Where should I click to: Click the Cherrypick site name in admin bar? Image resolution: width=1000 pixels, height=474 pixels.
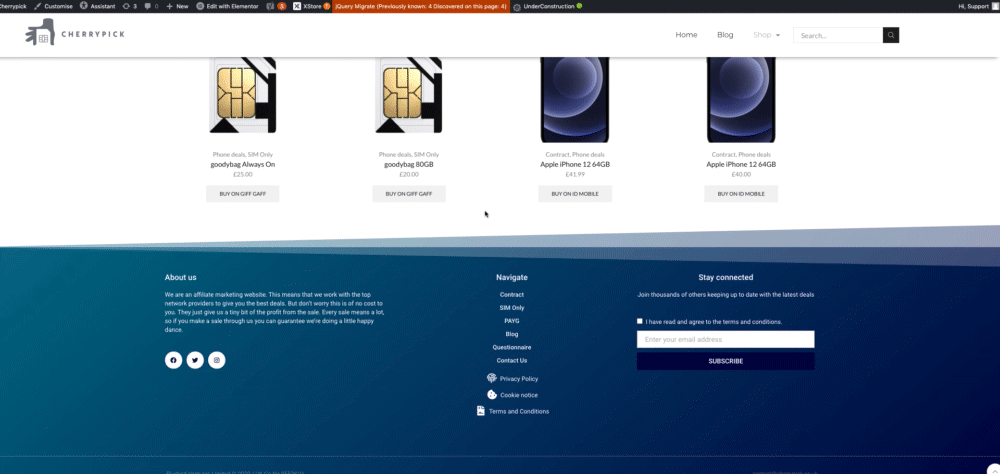(13, 6)
